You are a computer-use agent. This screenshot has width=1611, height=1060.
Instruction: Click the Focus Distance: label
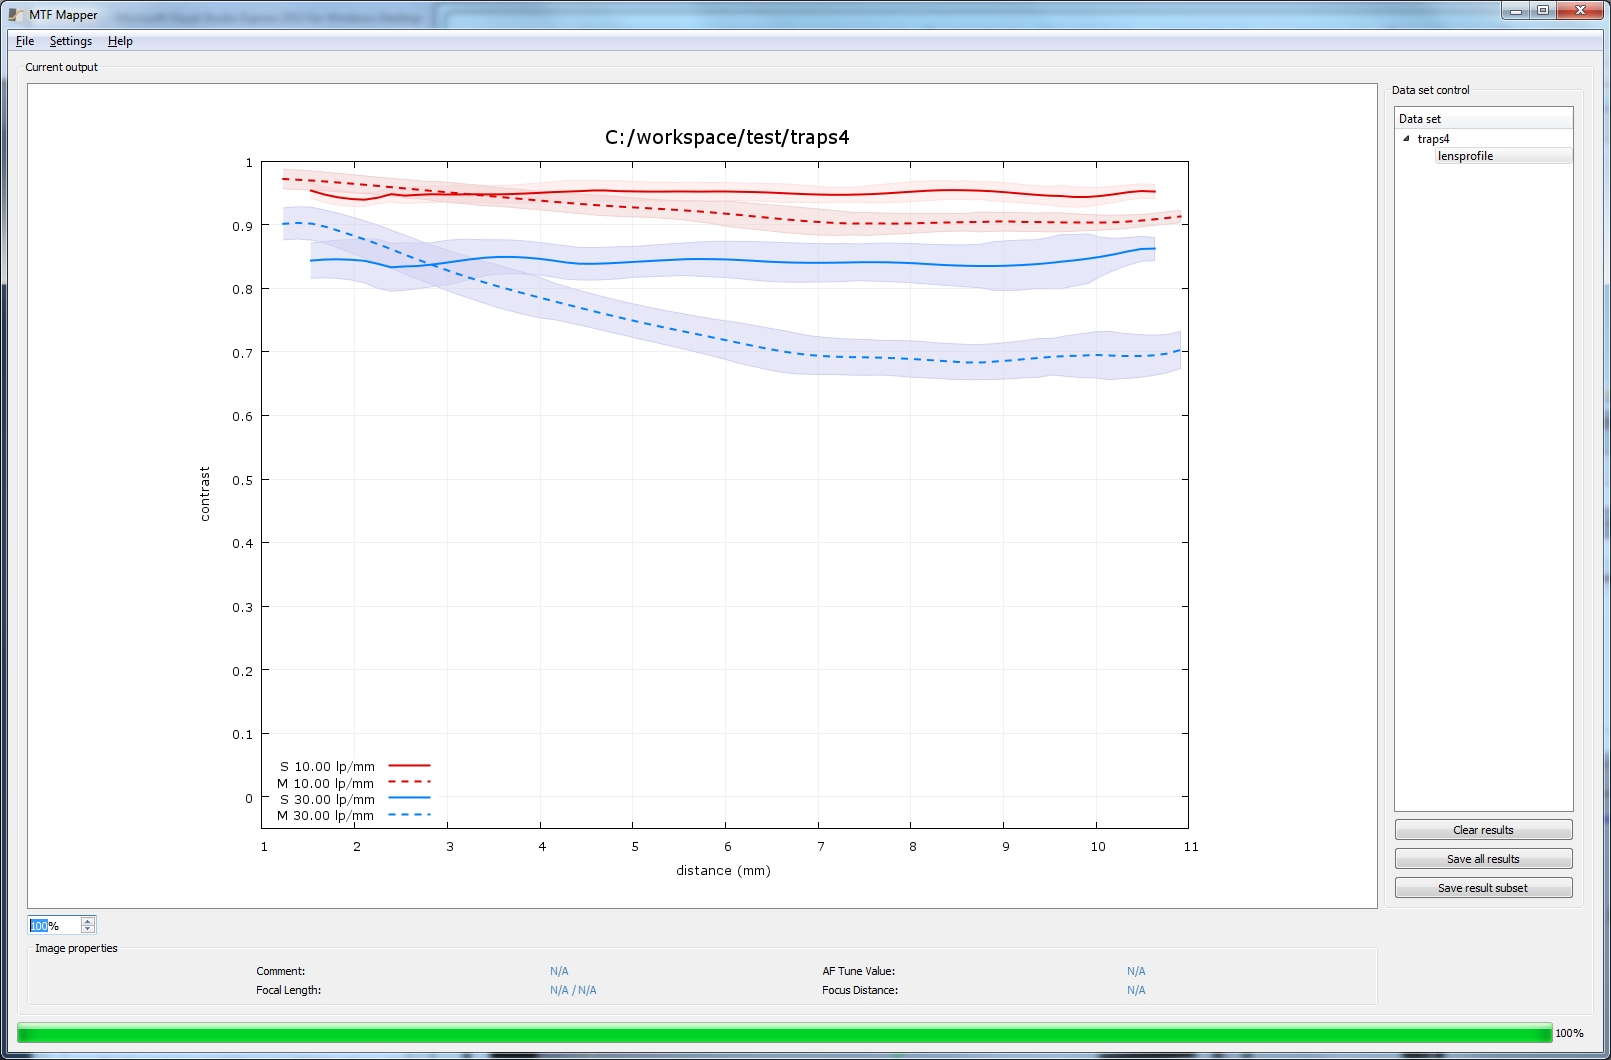[x=860, y=990]
